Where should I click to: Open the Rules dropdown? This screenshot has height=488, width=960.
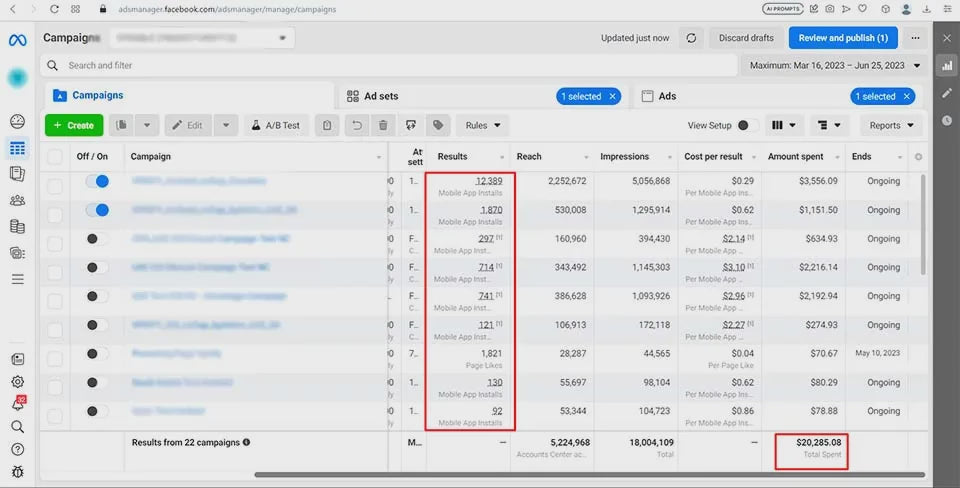[483, 125]
